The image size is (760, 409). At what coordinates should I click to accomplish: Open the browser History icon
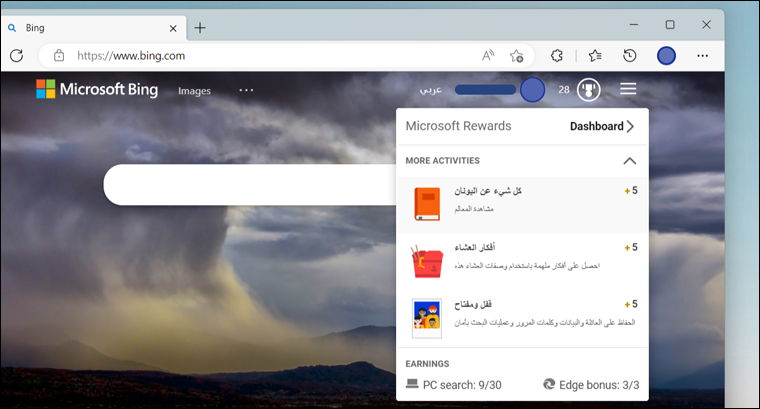point(630,56)
